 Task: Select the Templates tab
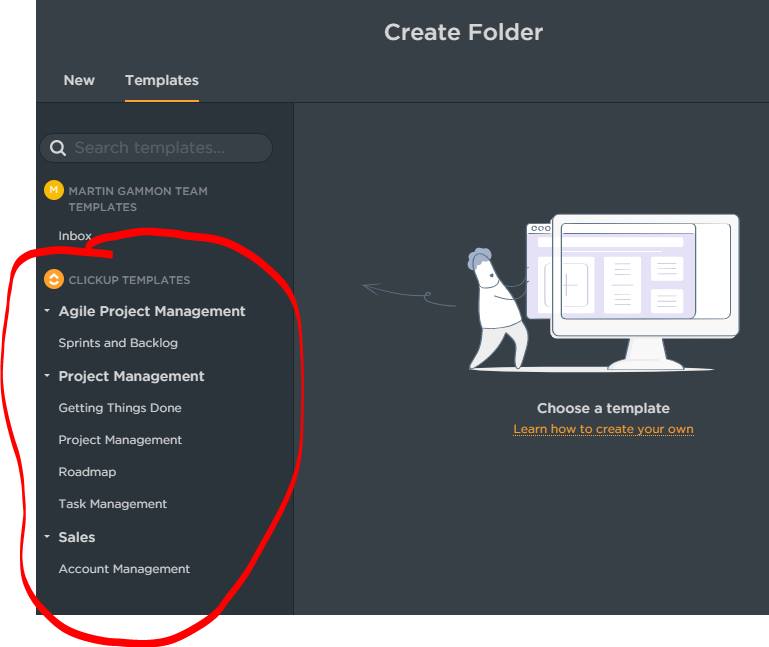(x=162, y=80)
